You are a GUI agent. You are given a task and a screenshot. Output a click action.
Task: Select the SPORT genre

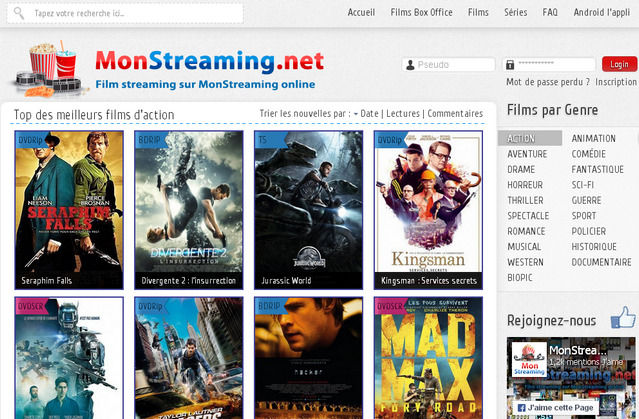coord(584,216)
